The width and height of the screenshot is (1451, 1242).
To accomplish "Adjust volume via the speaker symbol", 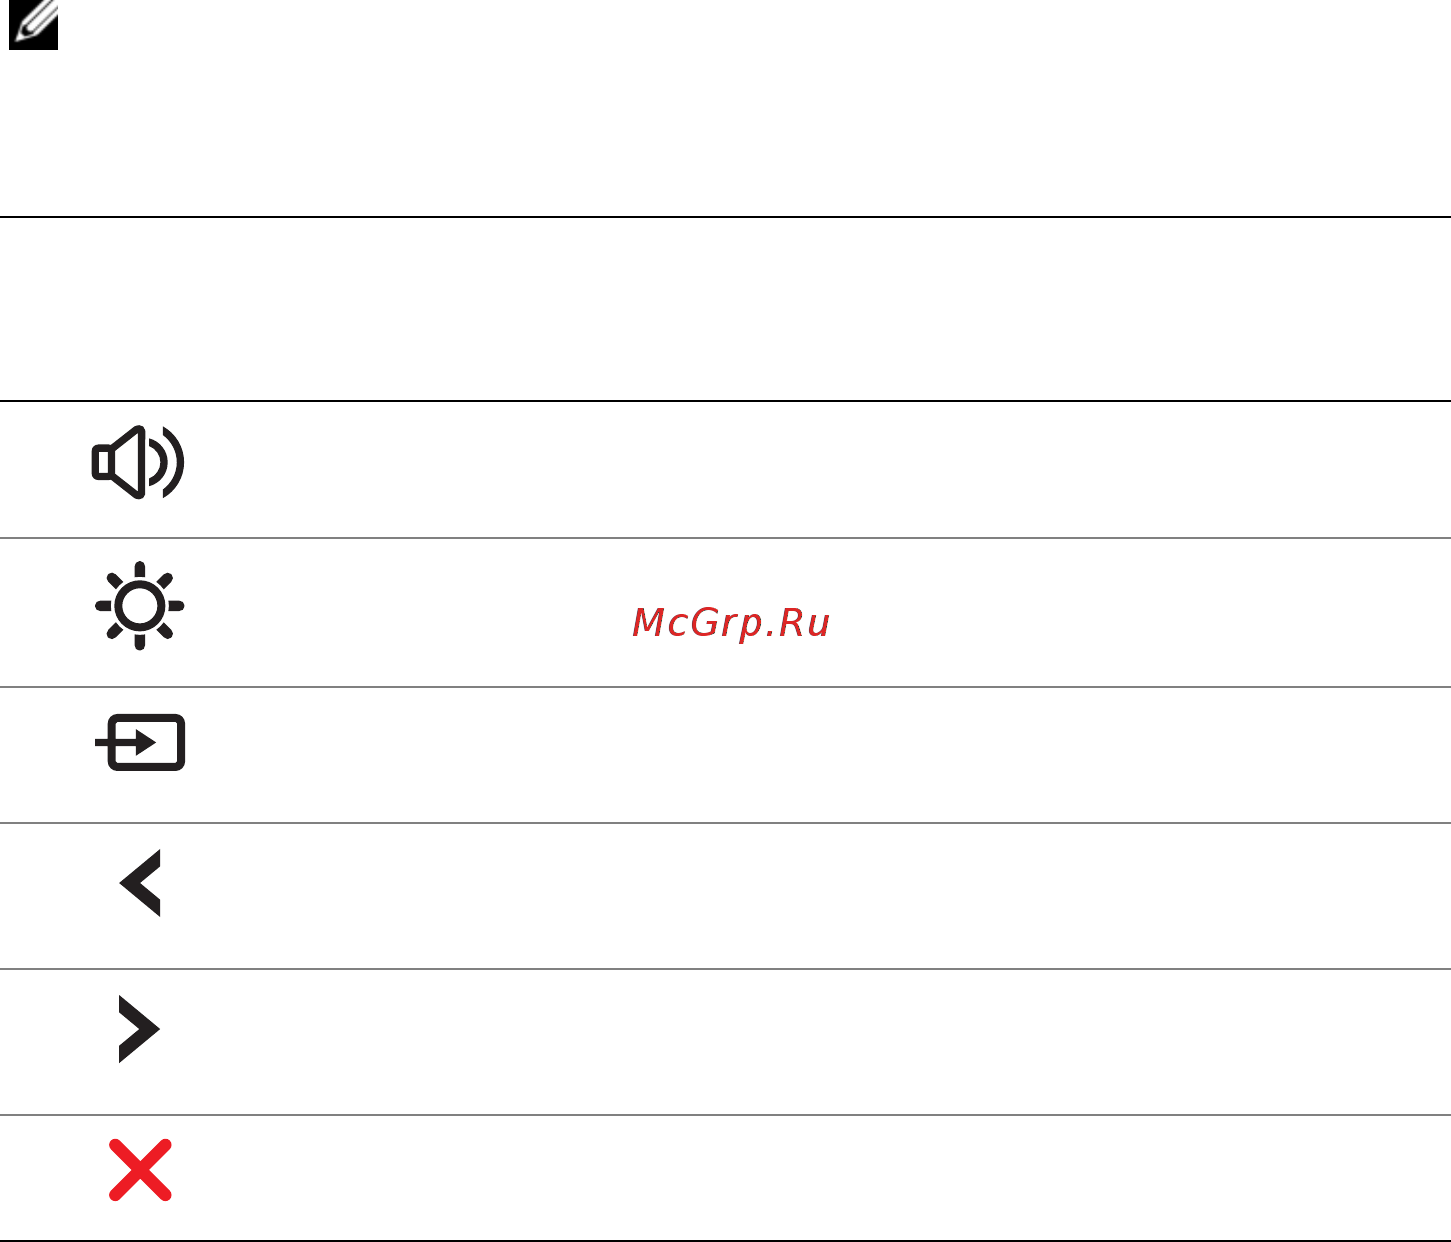I will (x=138, y=462).
